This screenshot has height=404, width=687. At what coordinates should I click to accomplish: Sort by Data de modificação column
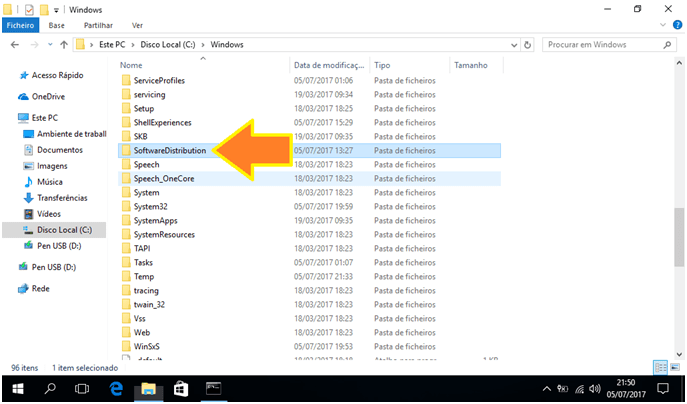328,65
